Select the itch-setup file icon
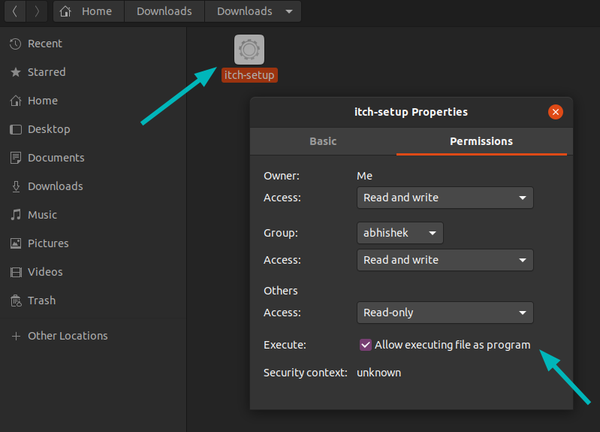The image size is (600, 432). (x=249, y=49)
